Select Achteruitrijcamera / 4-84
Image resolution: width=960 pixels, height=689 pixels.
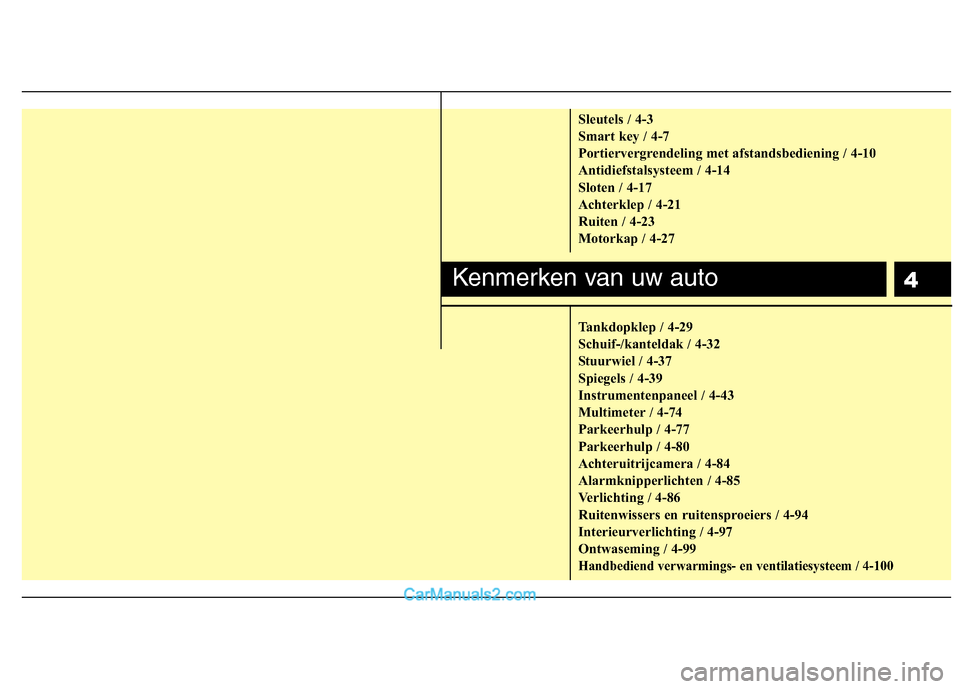(654, 464)
